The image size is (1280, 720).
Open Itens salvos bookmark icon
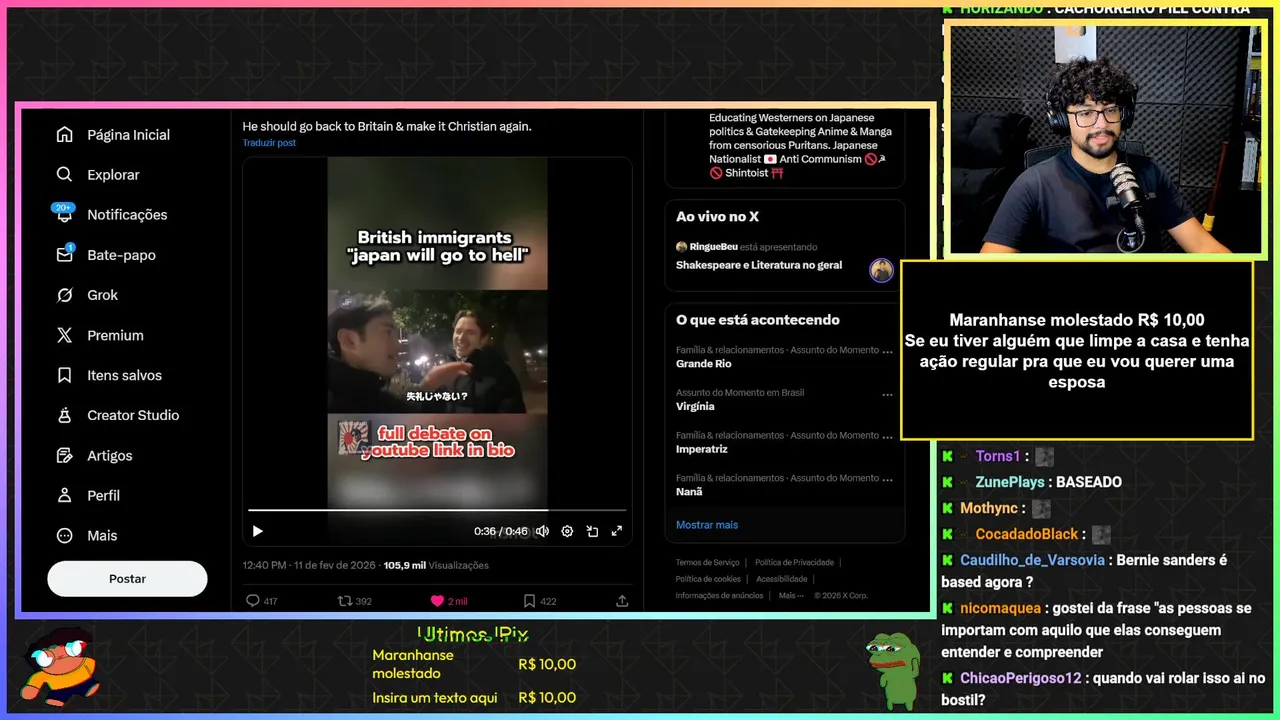point(65,375)
